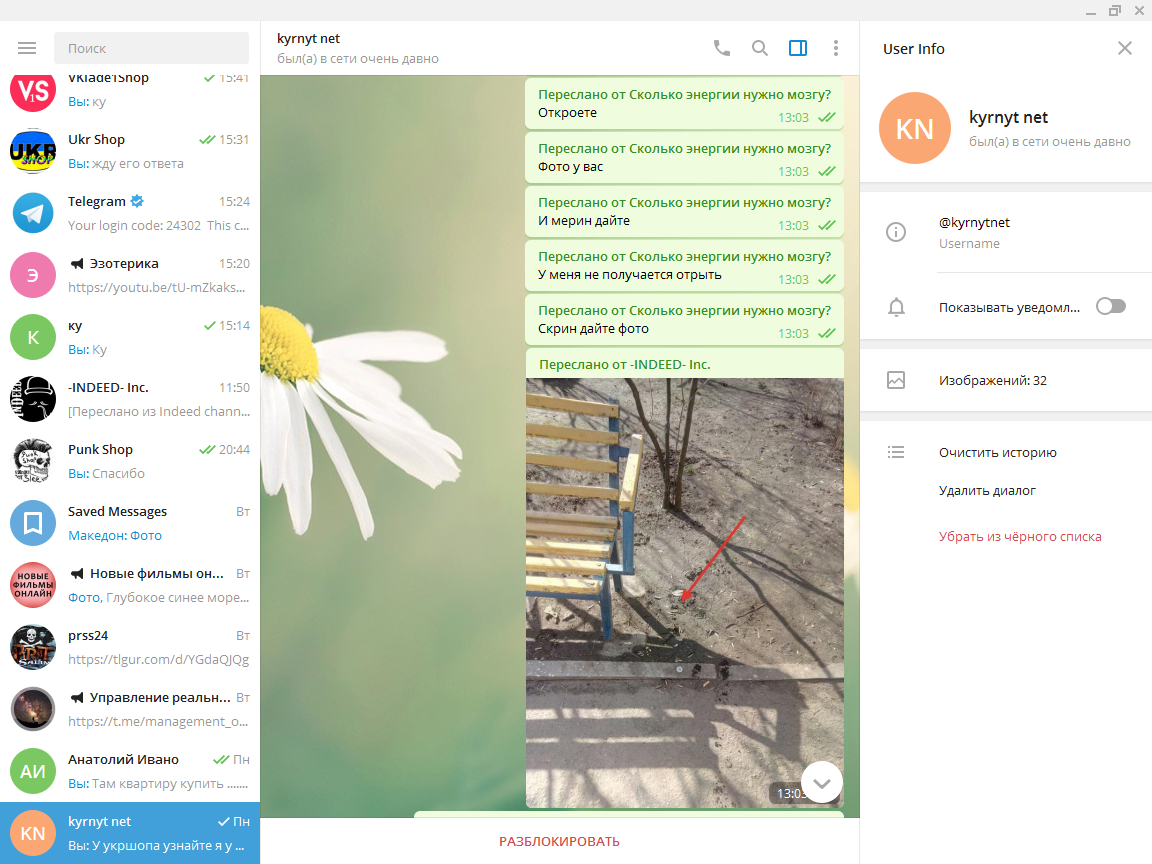
Task: Search messages in this chat
Action: [760, 48]
